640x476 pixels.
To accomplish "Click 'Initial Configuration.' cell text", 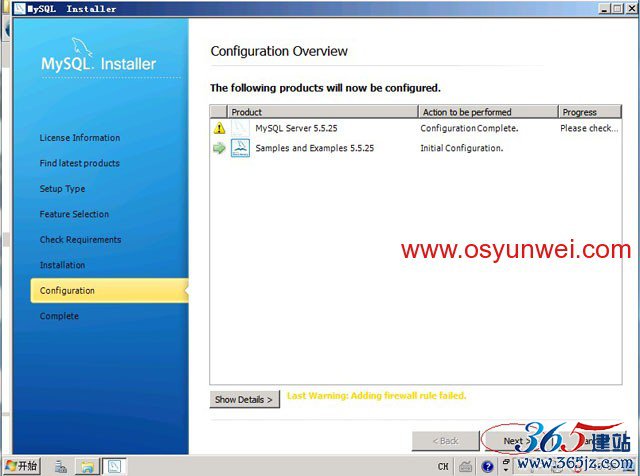I will [462, 148].
